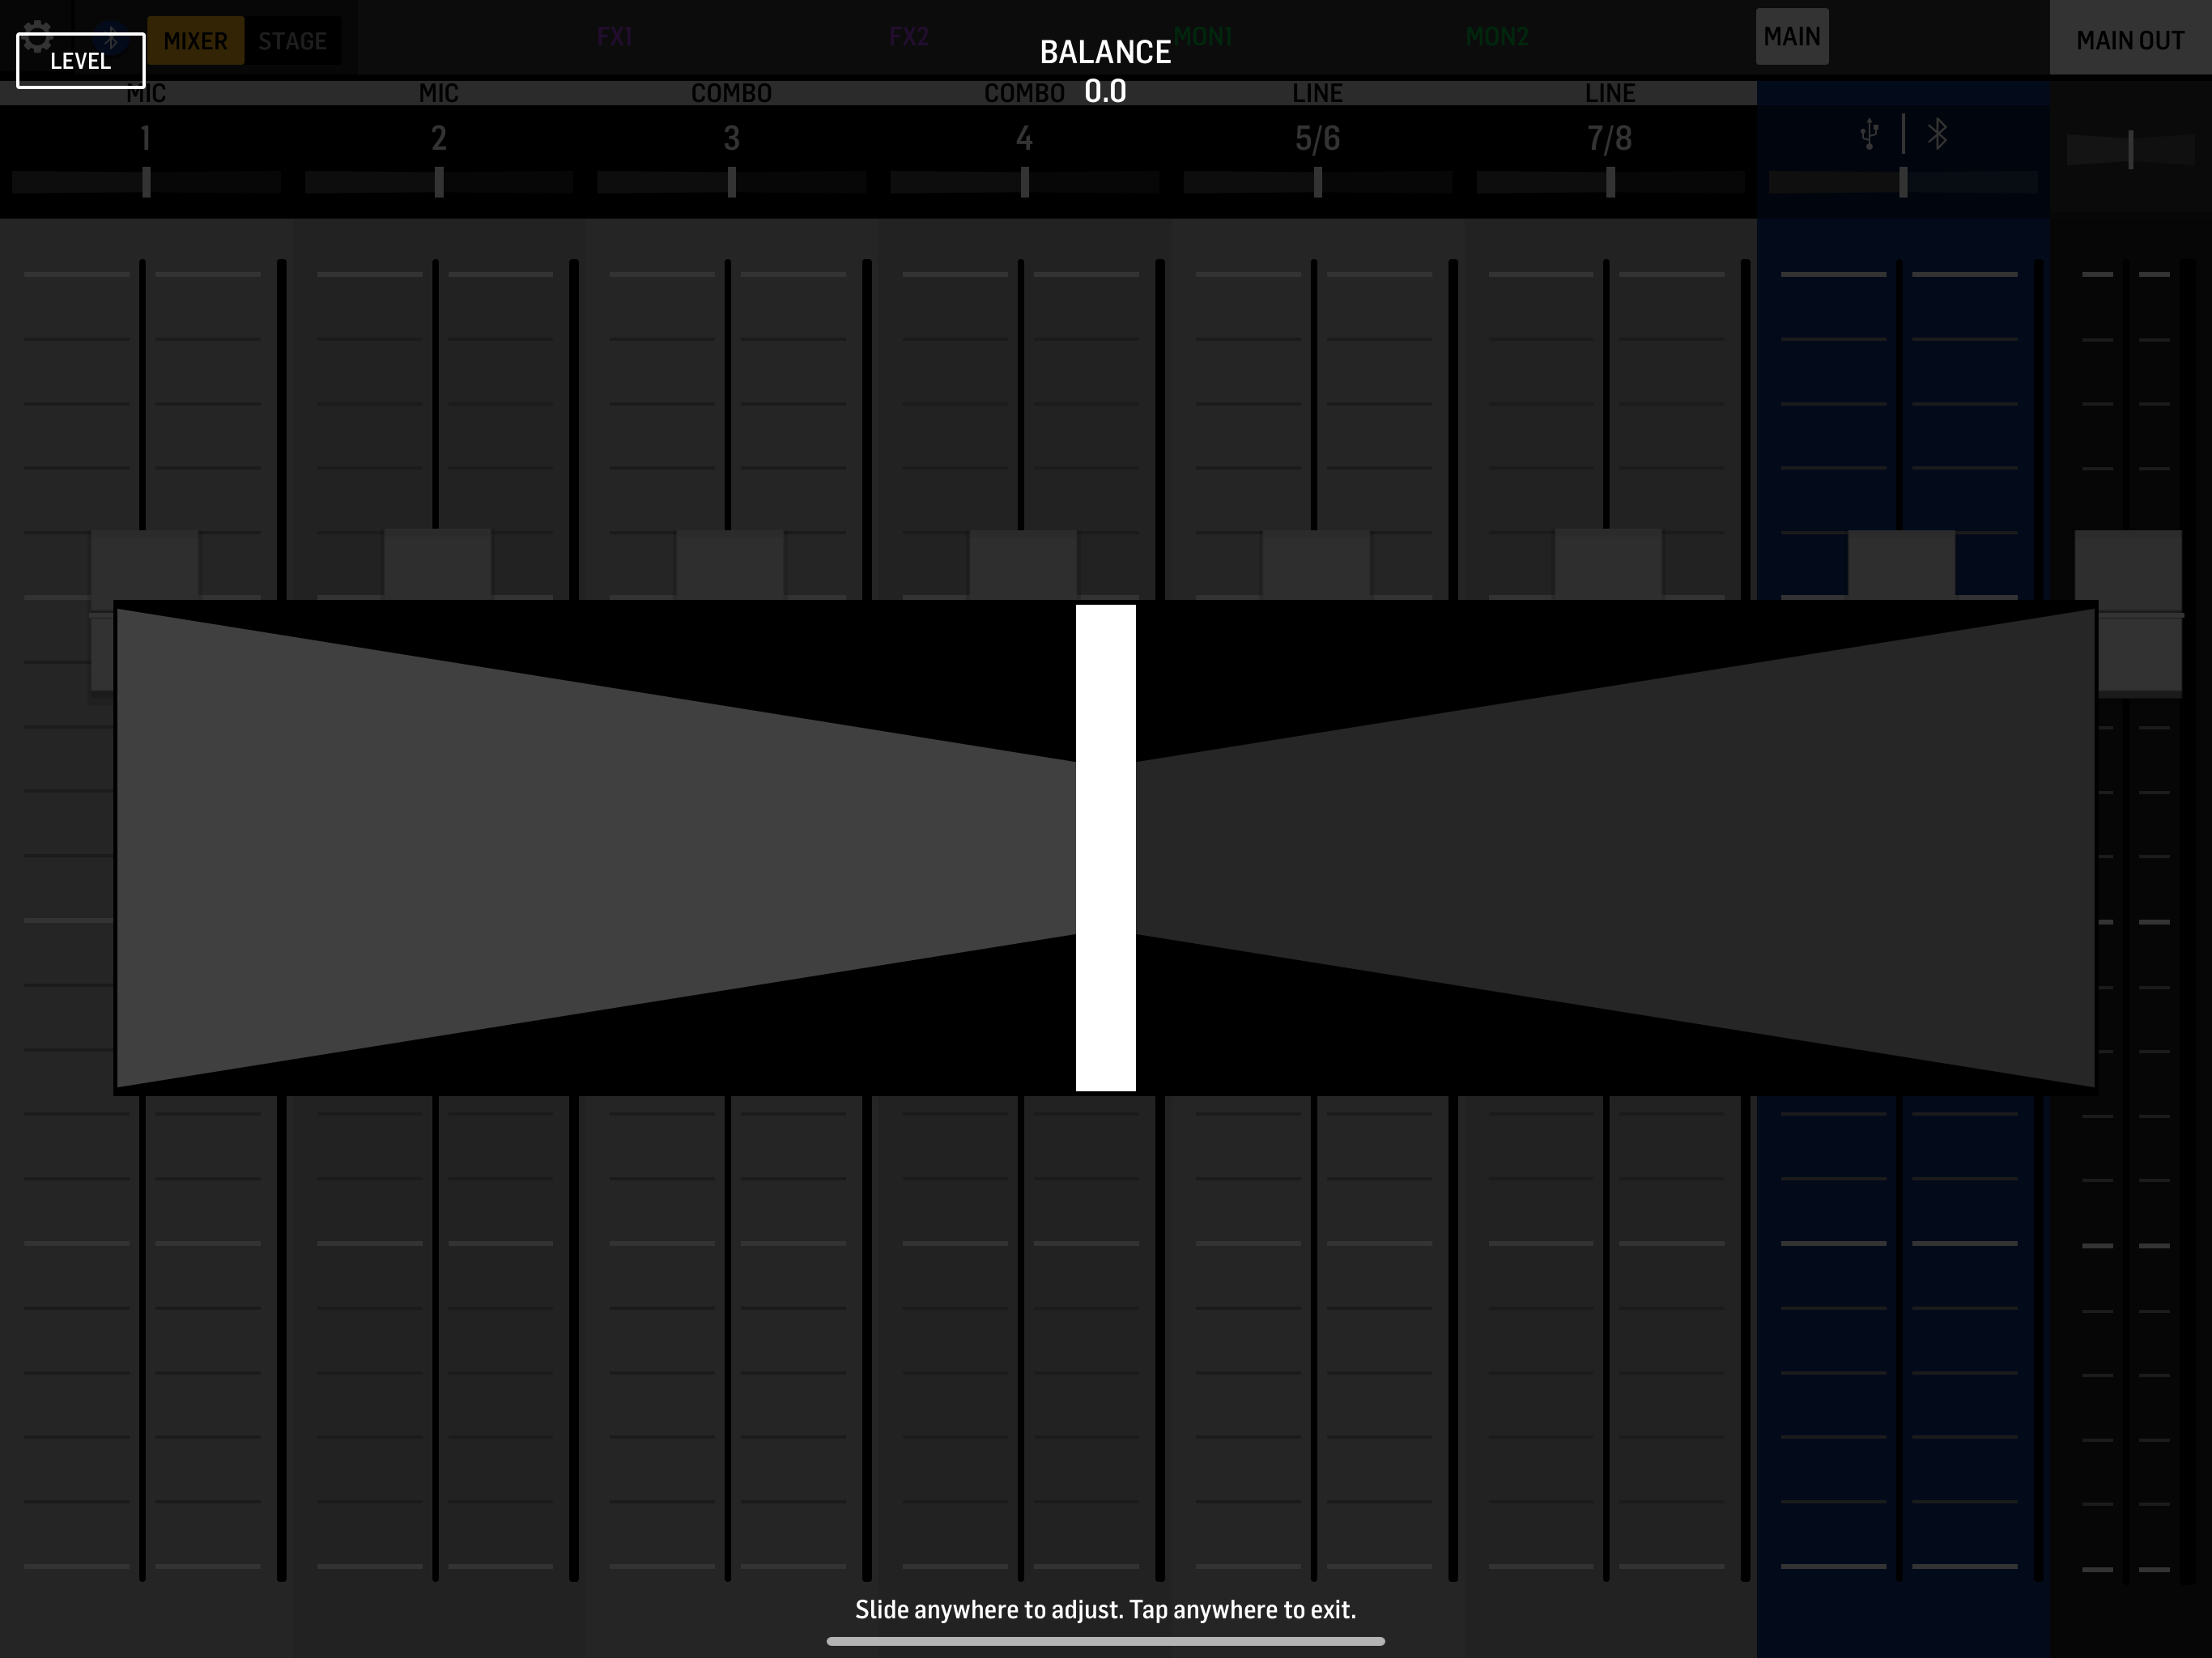
Task: Click the white balance slider handle
Action: (x=1105, y=848)
